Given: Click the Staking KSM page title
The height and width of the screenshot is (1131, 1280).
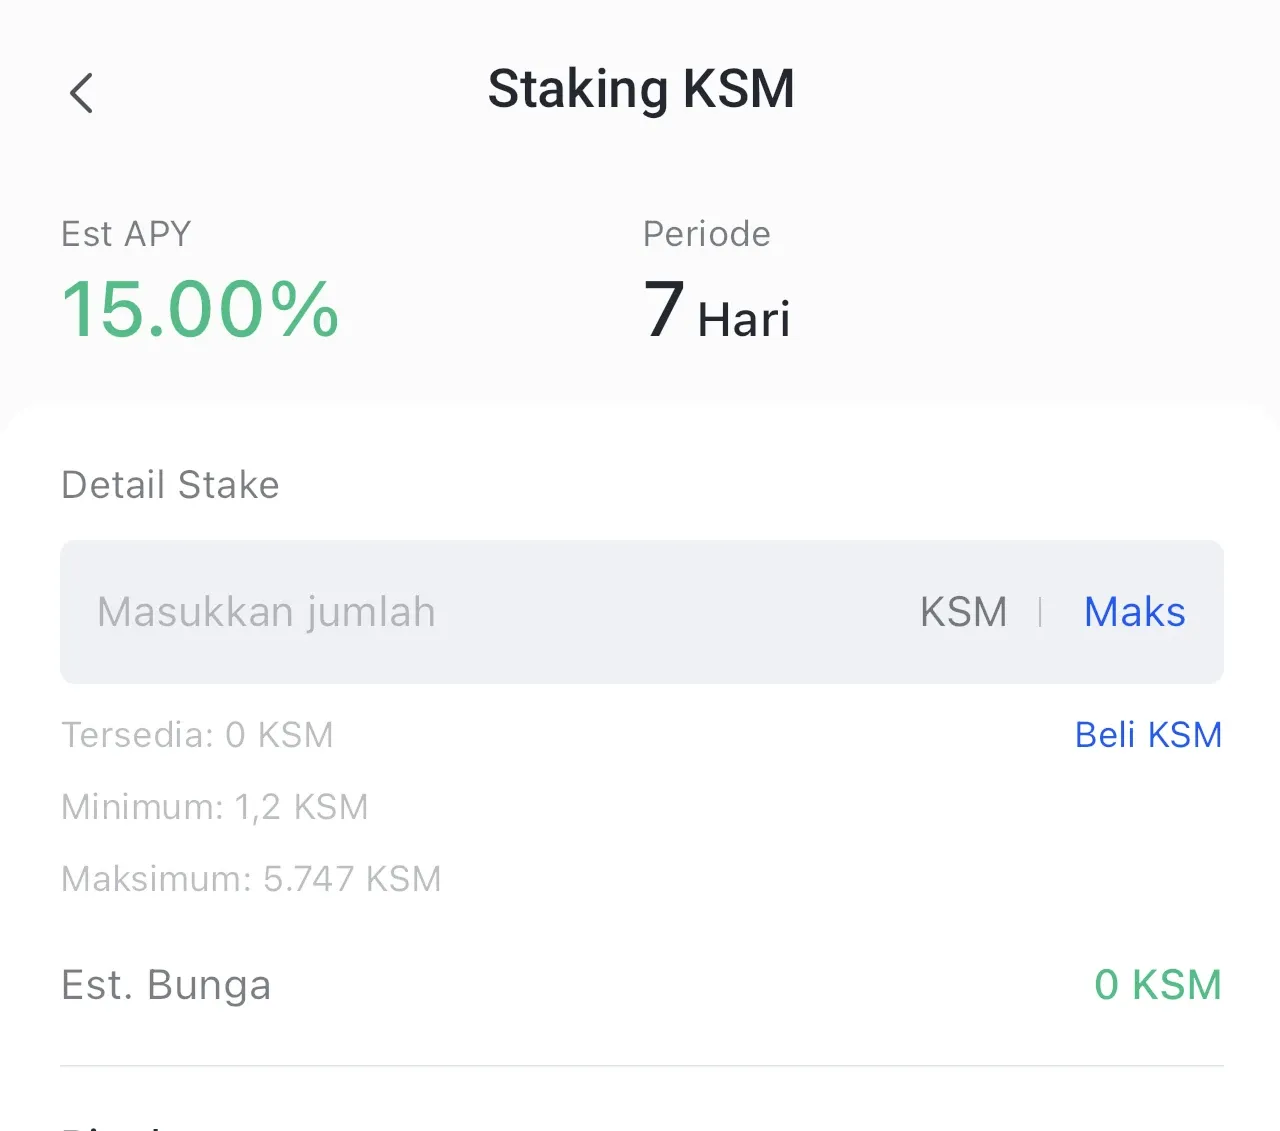Looking at the screenshot, I should coord(641,88).
